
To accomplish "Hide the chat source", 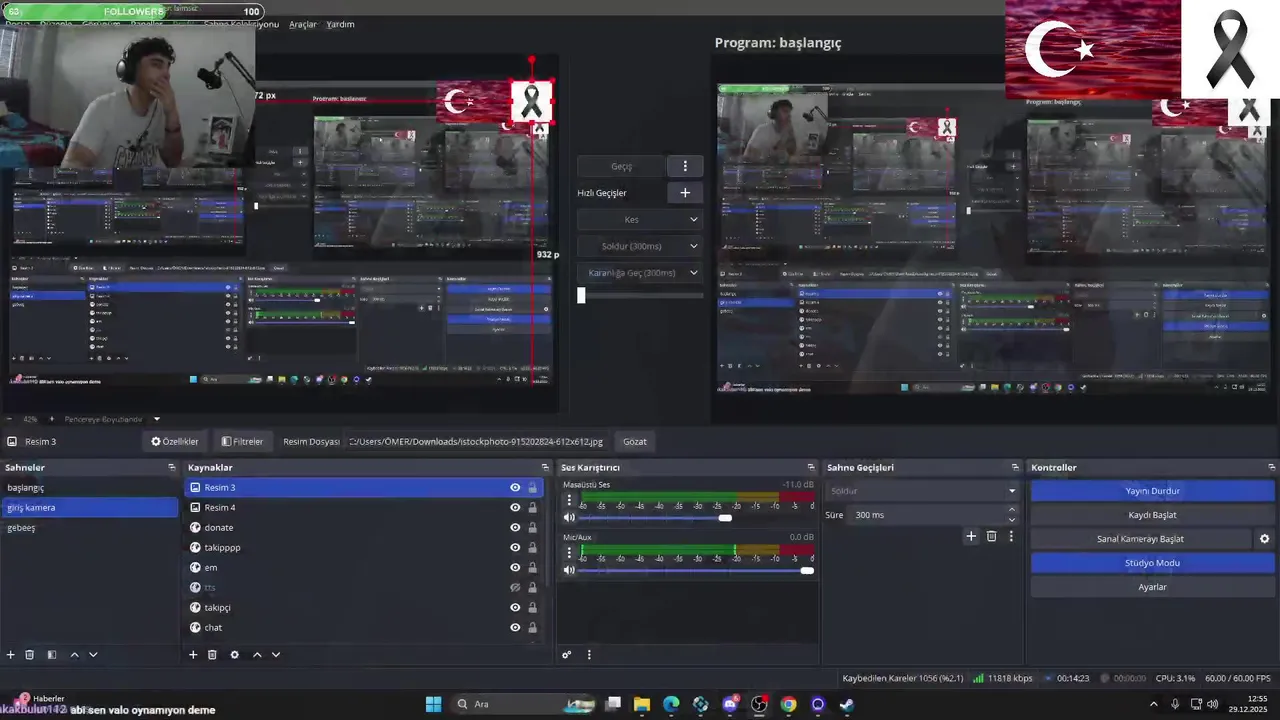I will pyautogui.click(x=515, y=627).
